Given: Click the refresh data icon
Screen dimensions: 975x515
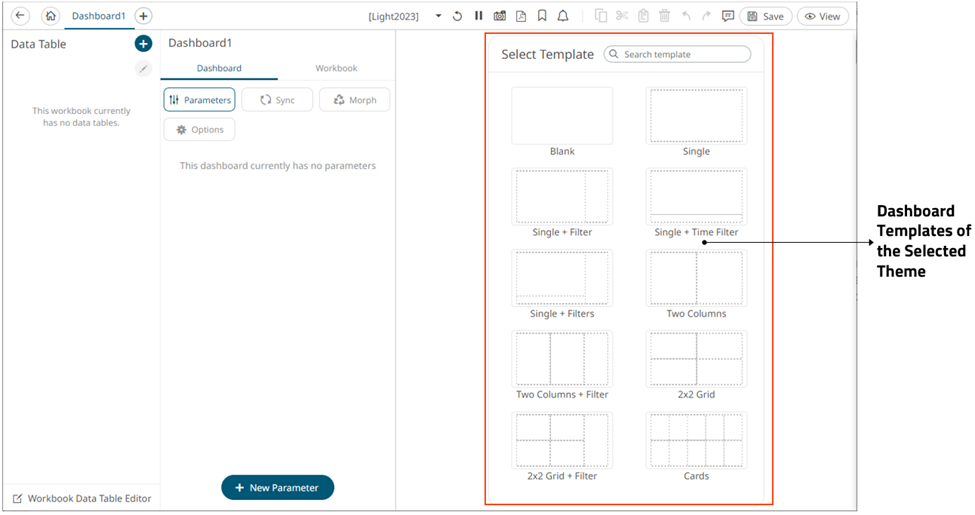Looking at the screenshot, I should [x=458, y=16].
